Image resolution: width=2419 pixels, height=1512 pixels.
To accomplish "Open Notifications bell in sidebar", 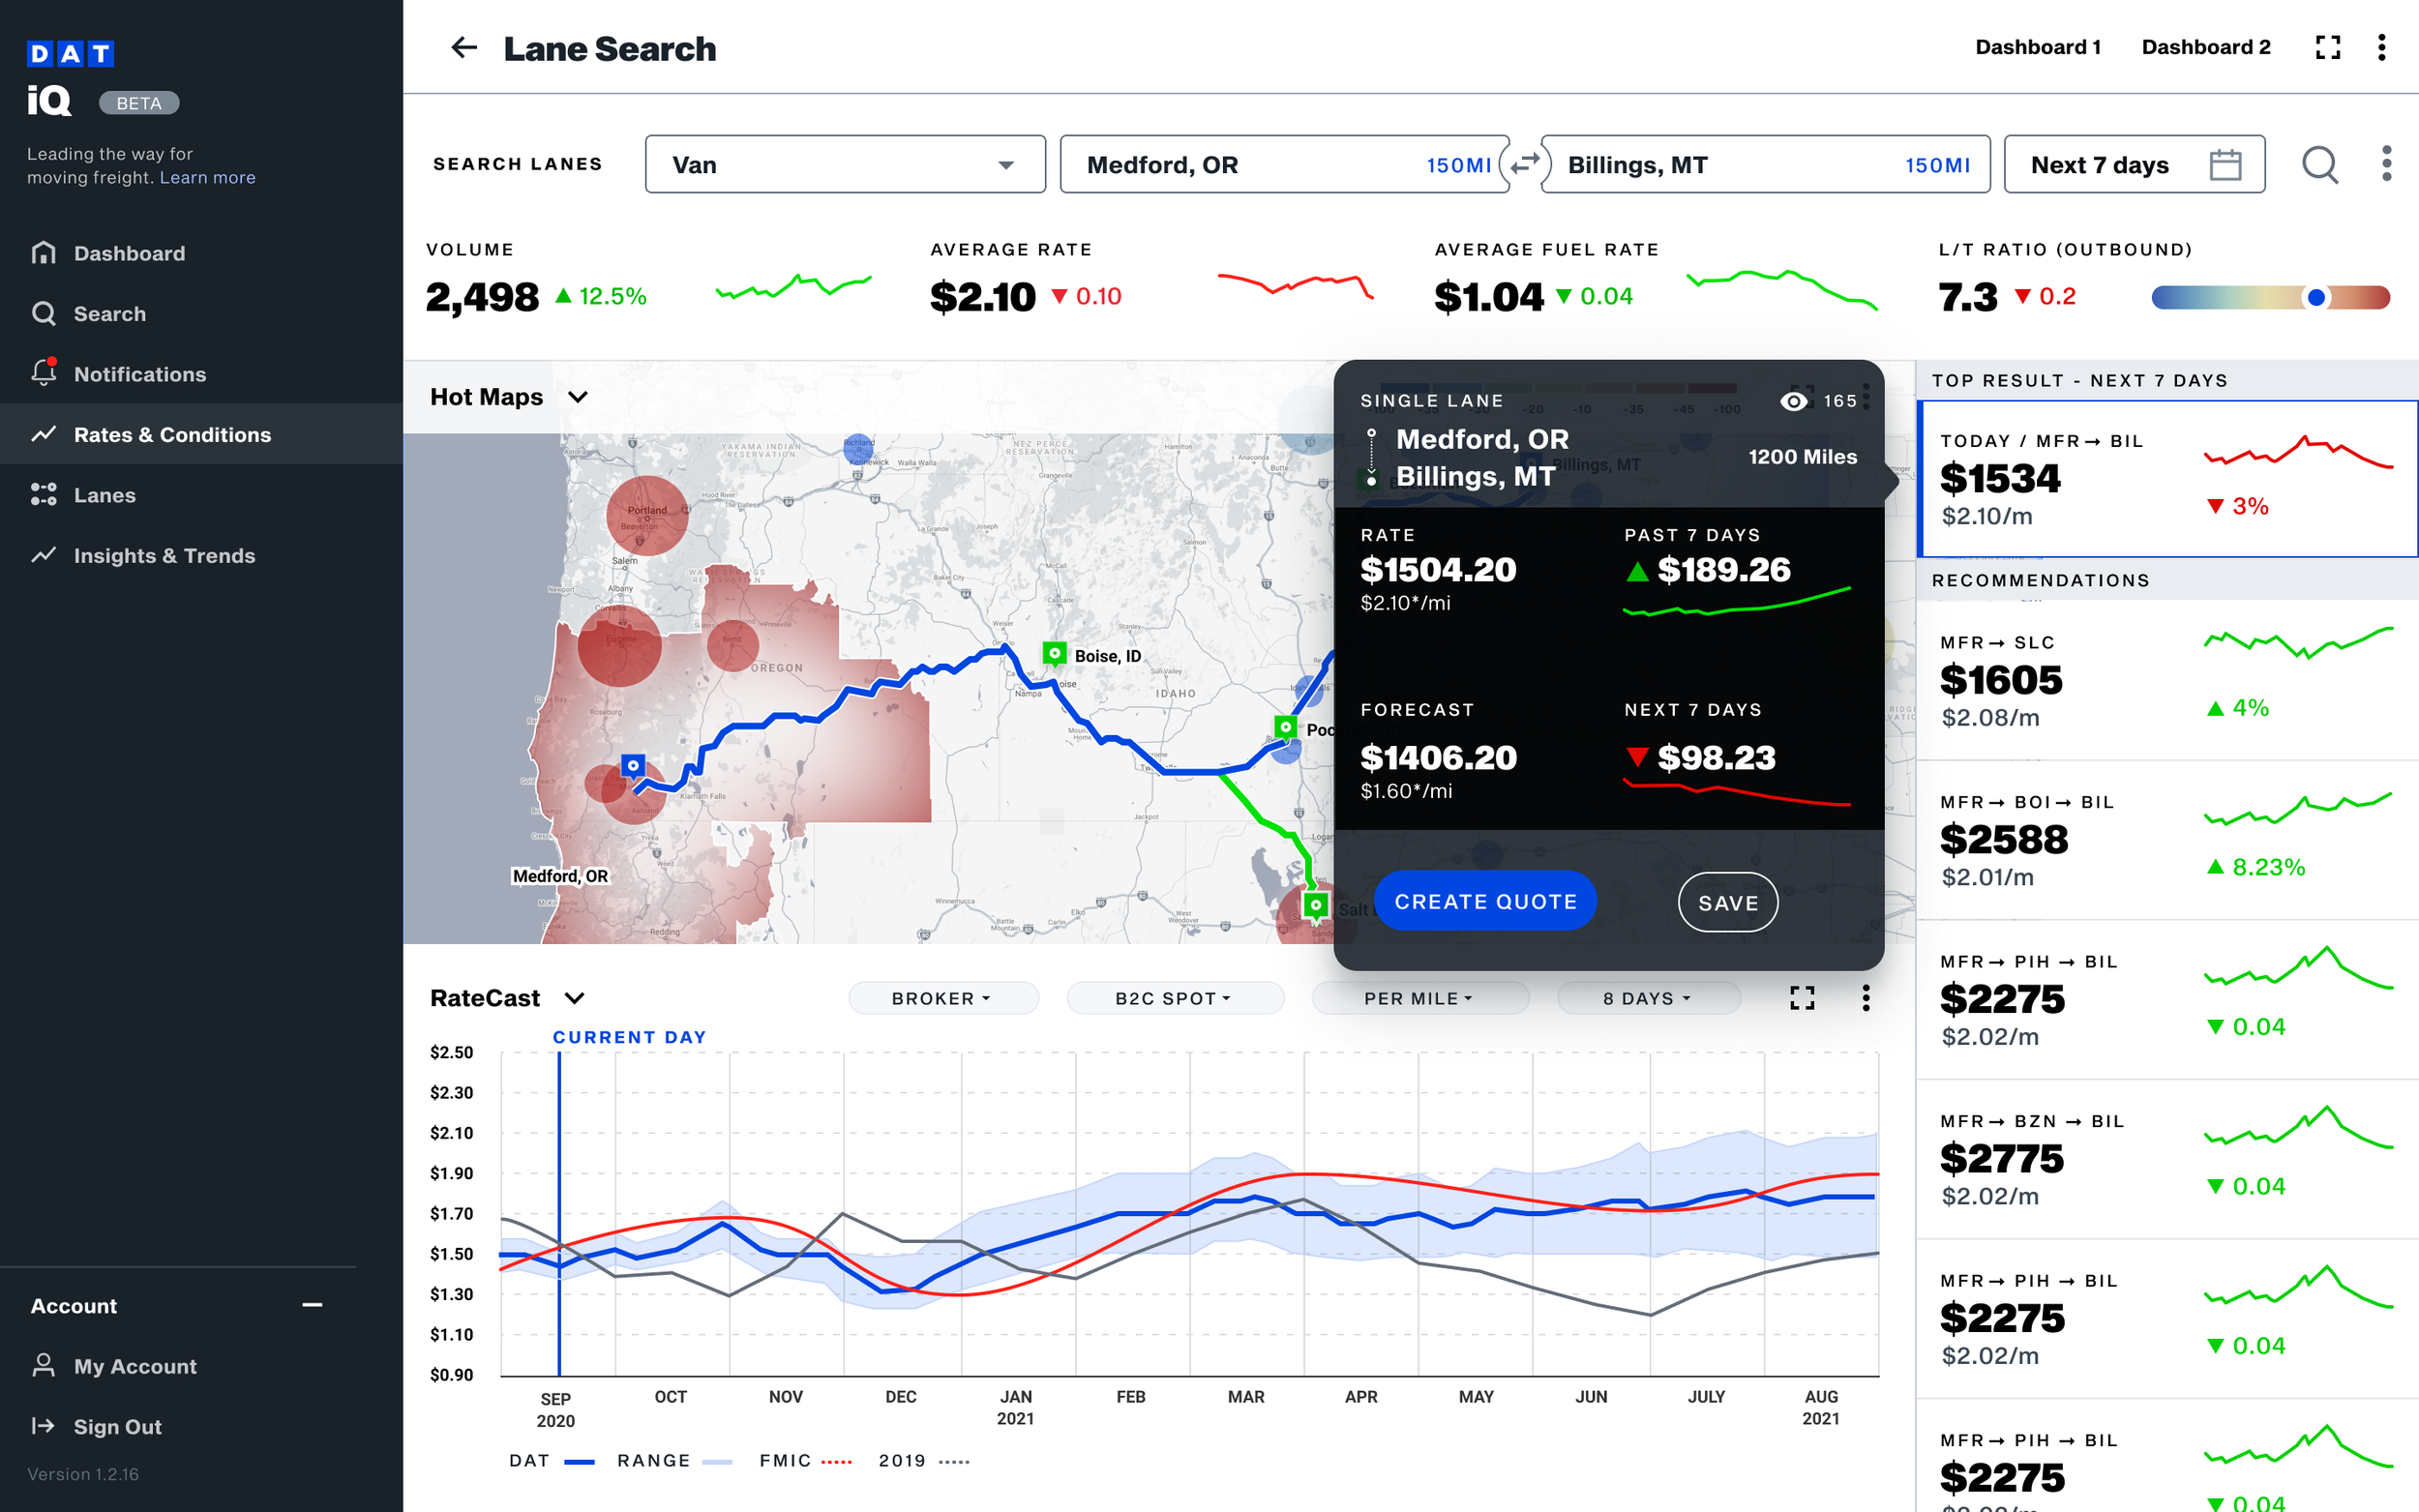I will pyautogui.click(x=44, y=373).
